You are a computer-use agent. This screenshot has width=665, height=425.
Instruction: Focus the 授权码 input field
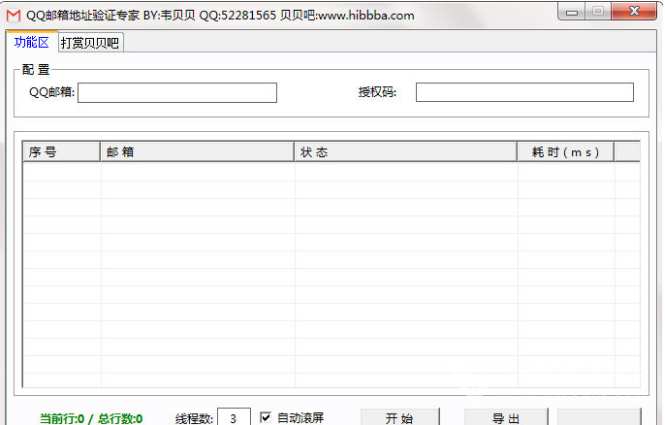(525, 92)
